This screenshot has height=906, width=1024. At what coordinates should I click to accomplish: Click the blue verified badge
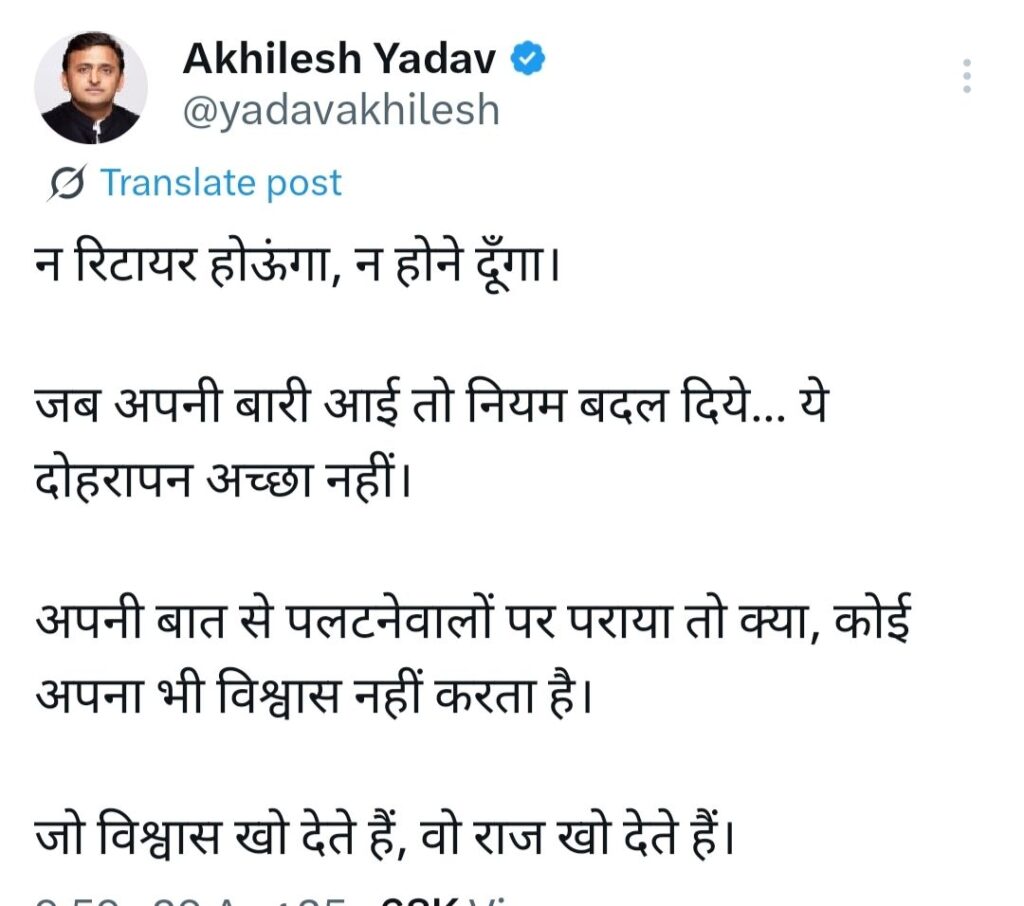click(x=528, y=61)
